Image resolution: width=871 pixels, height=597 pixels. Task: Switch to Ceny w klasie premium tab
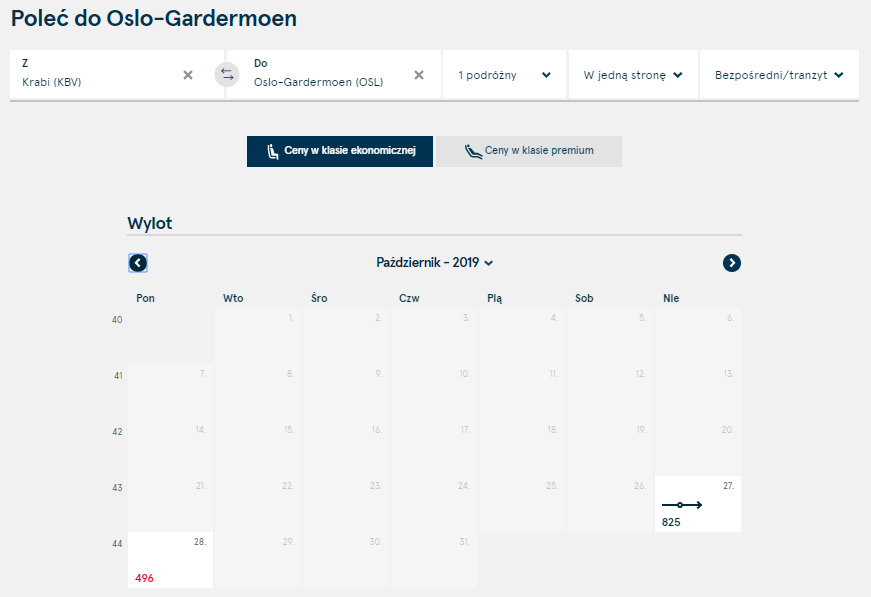529,151
